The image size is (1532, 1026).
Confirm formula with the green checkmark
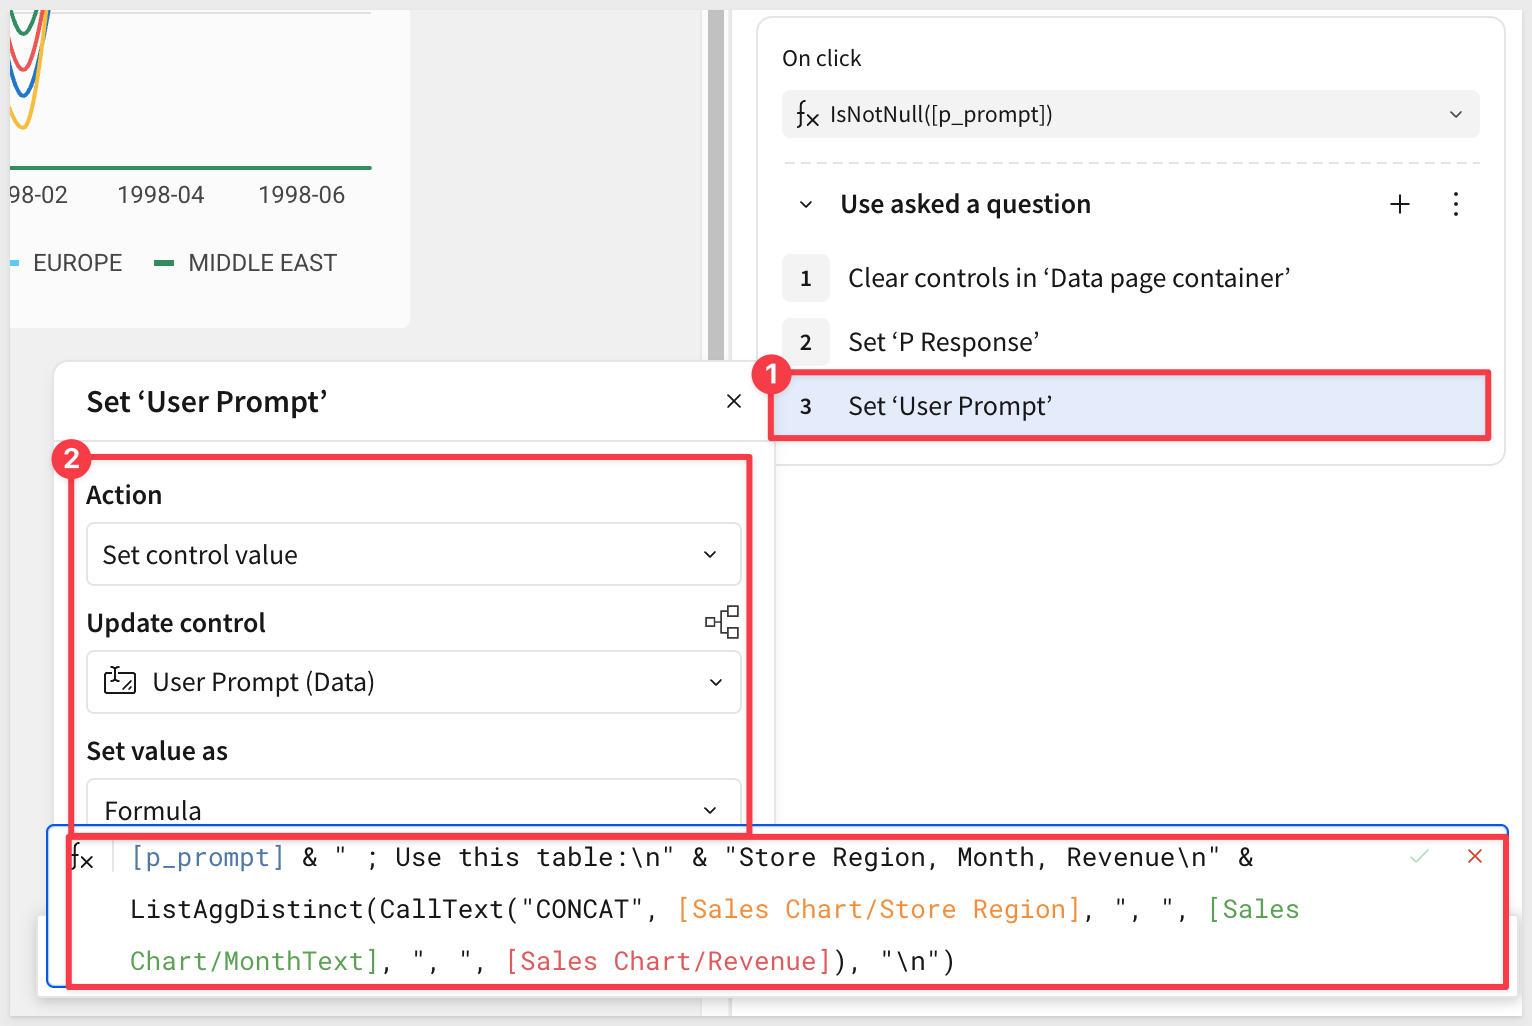tap(1419, 857)
